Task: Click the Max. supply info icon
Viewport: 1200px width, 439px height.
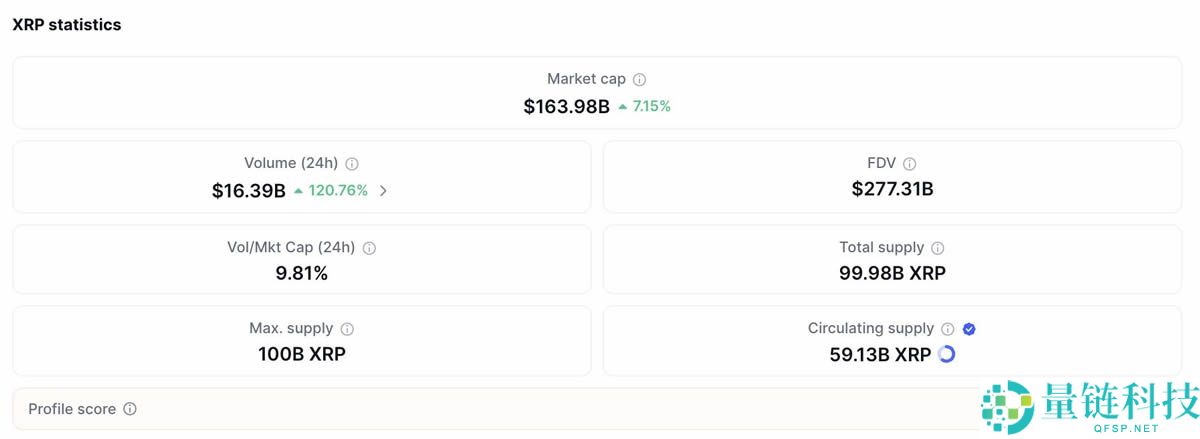Action: coord(347,329)
